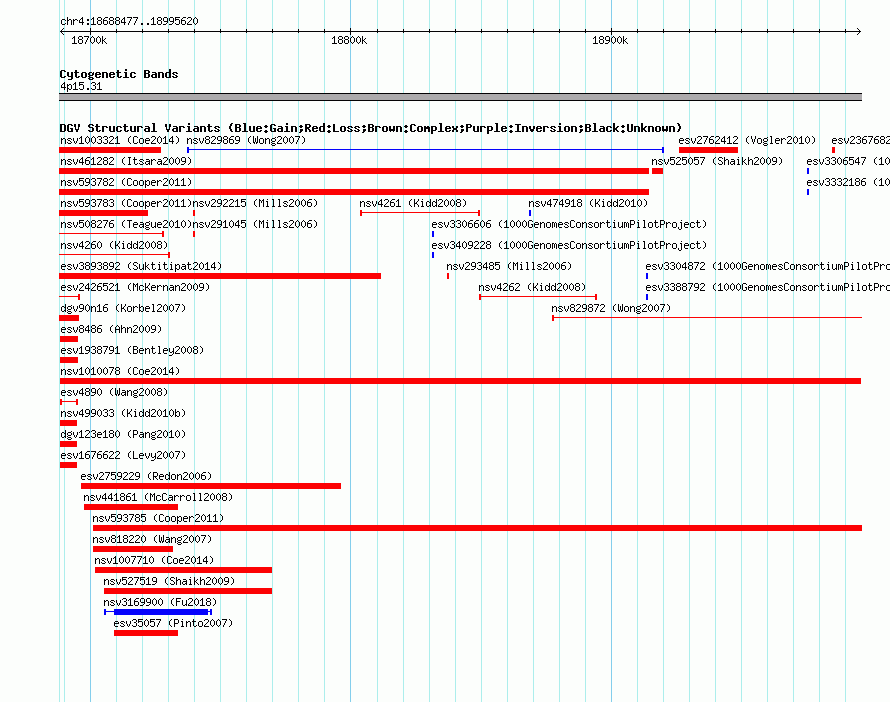The image size is (890, 702).
Task: Click the esv2367682 label at the edge
Action: pos(860,140)
